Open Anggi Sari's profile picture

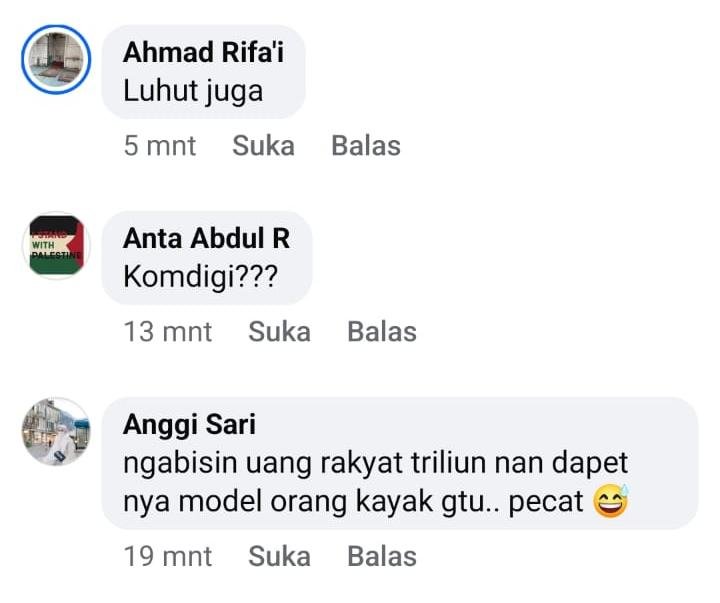[x=56, y=432]
